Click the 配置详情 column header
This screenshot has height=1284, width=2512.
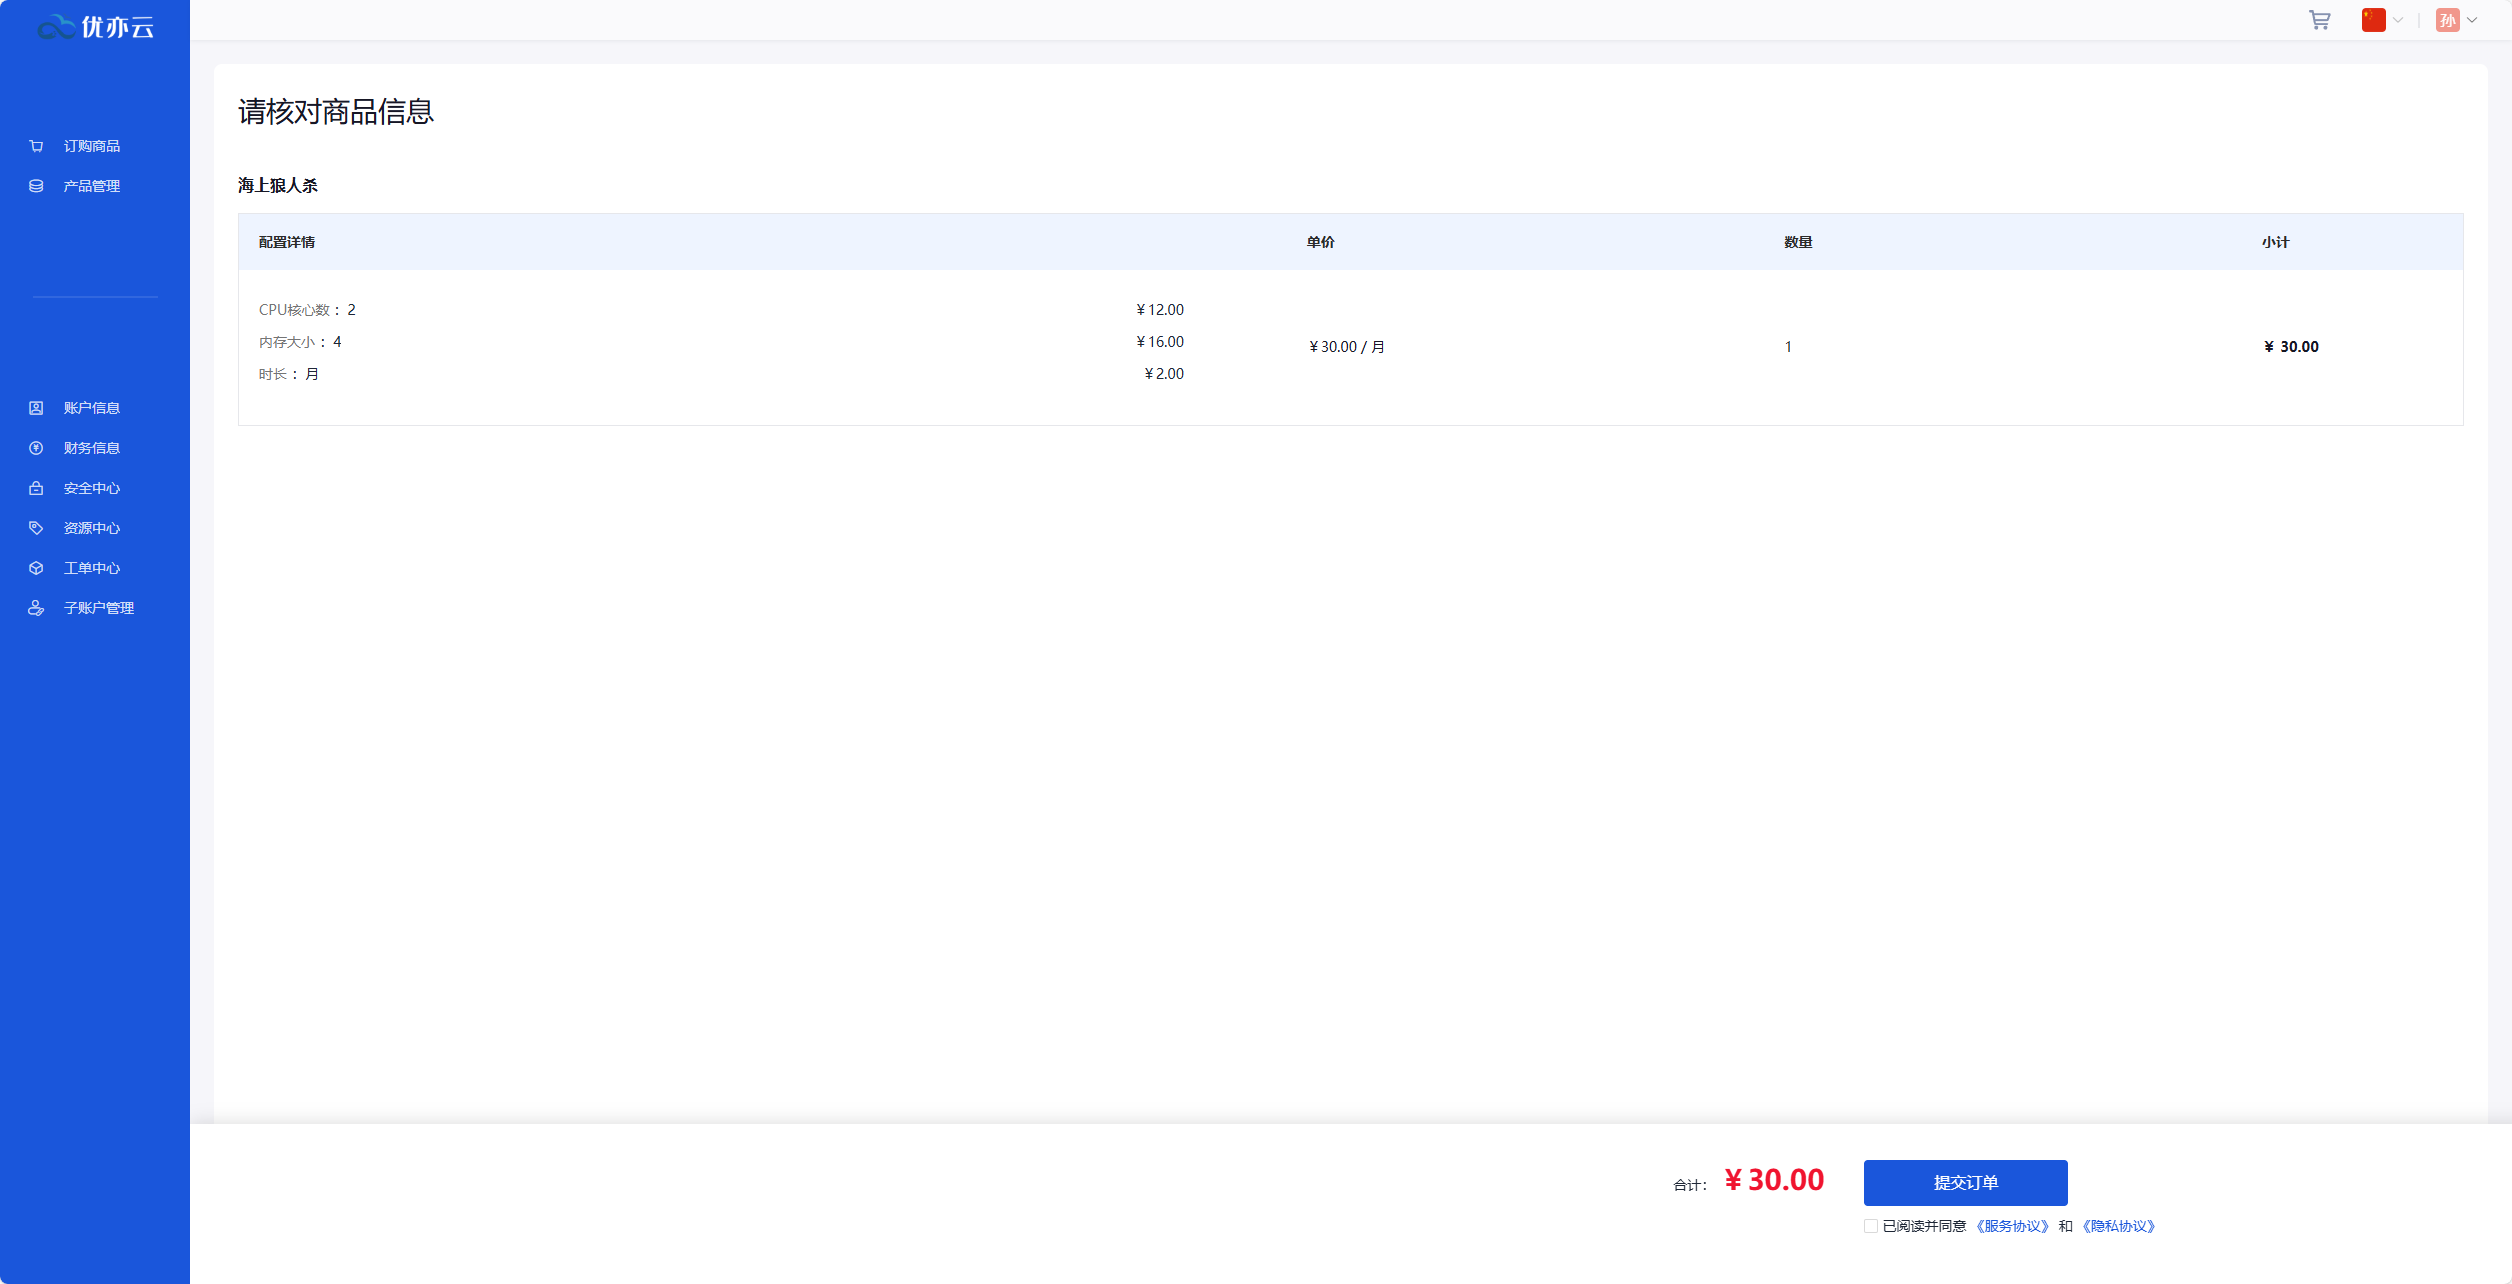(x=287, y=242)
